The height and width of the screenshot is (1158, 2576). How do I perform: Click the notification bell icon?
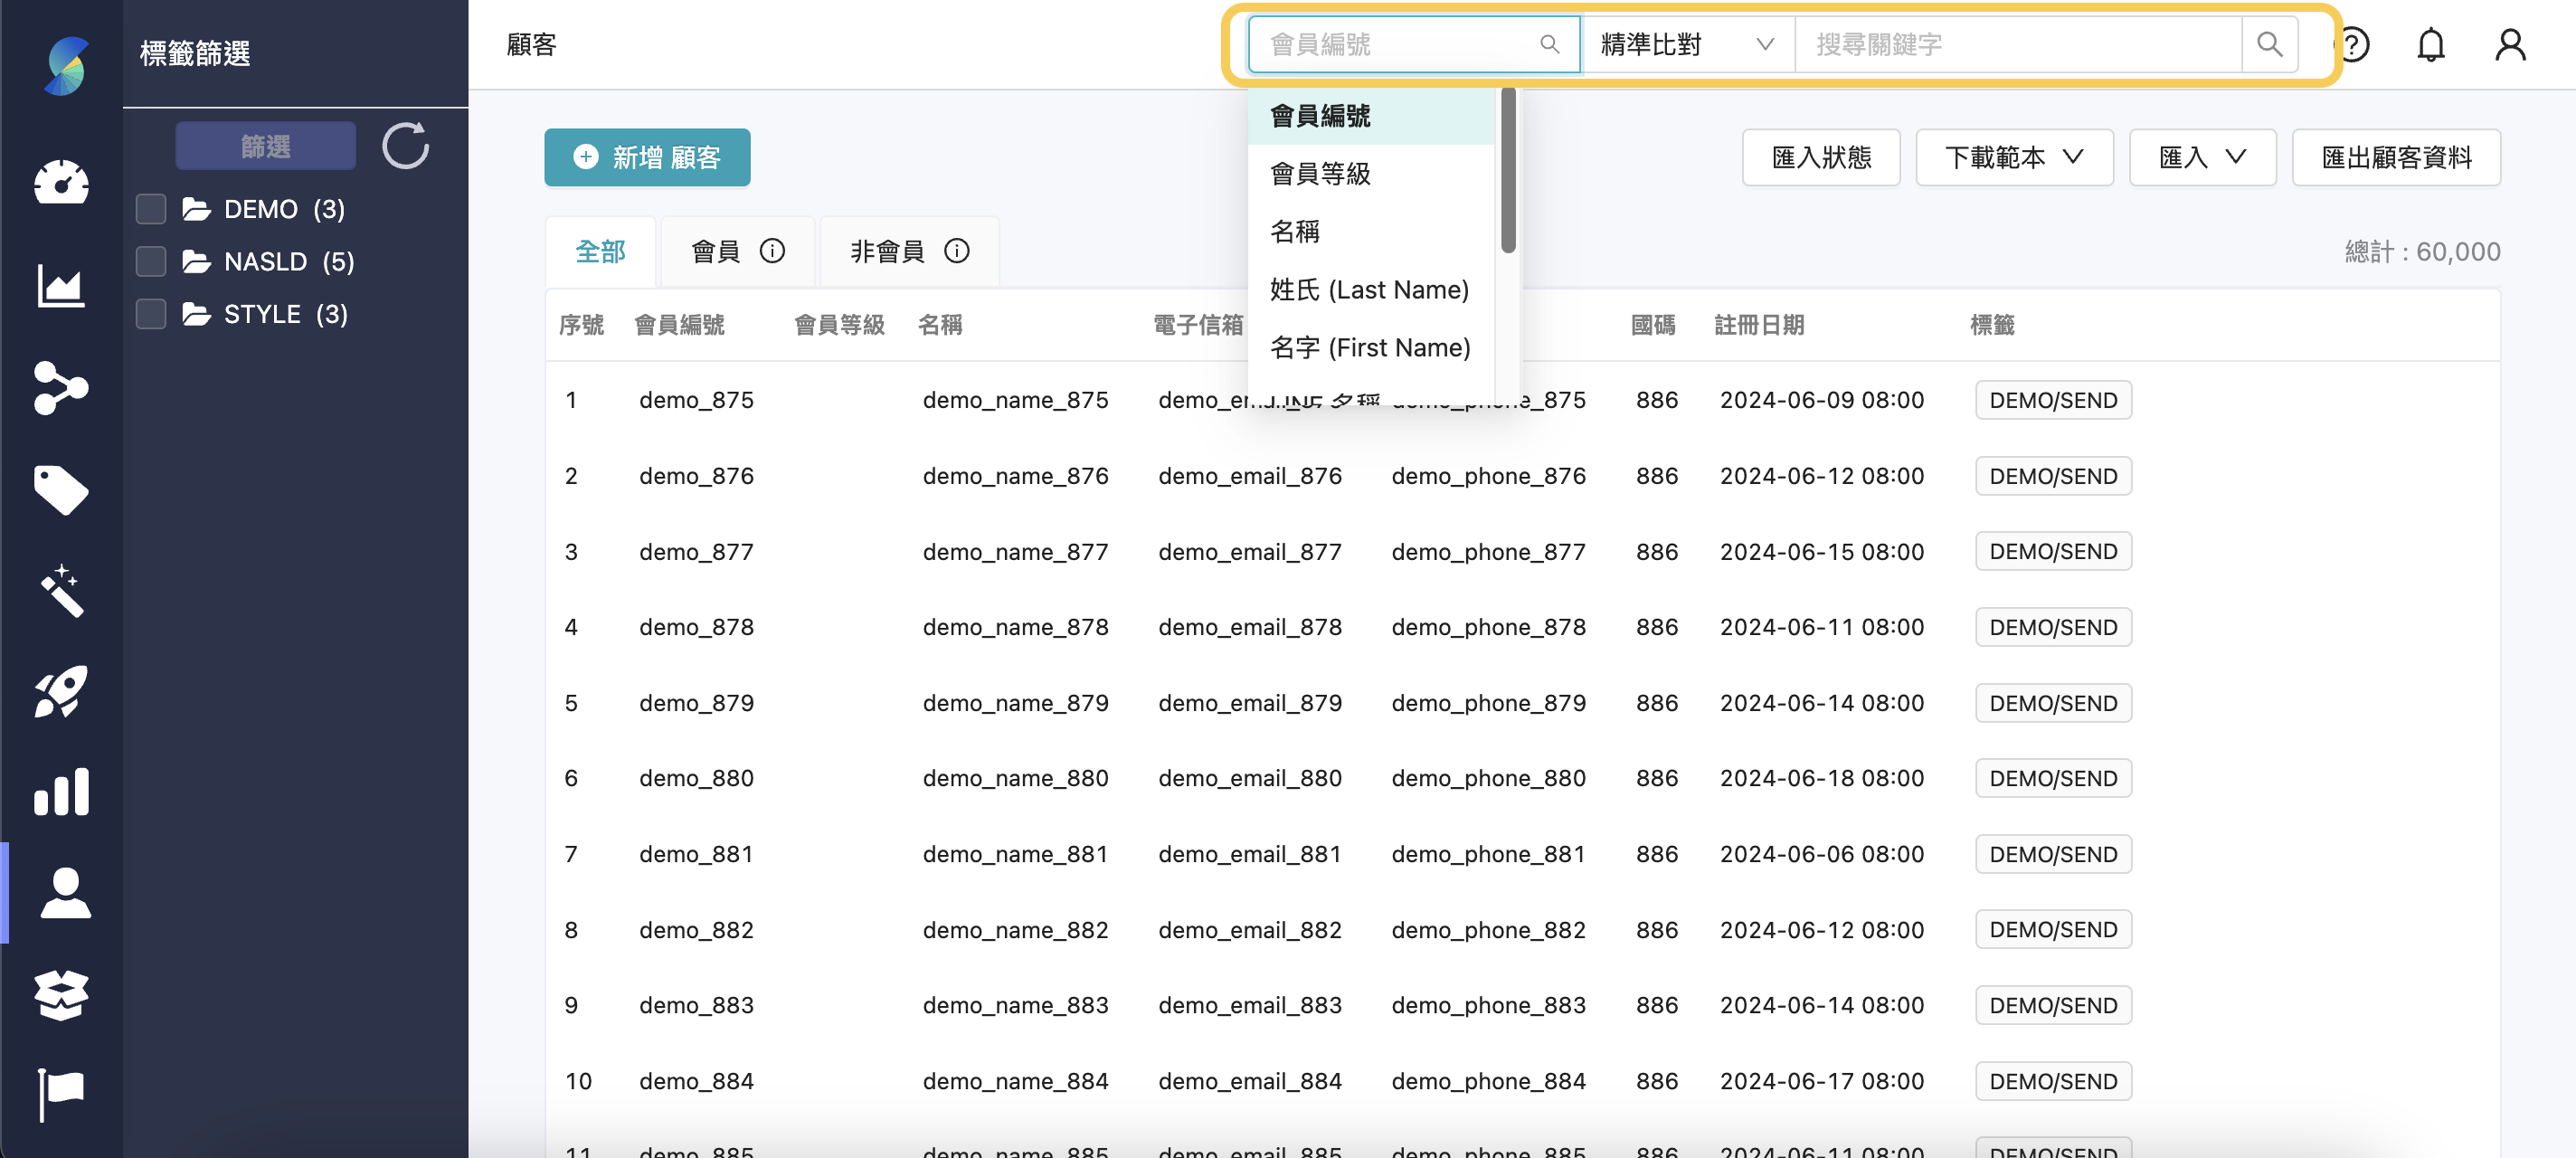coord(2432,44)
